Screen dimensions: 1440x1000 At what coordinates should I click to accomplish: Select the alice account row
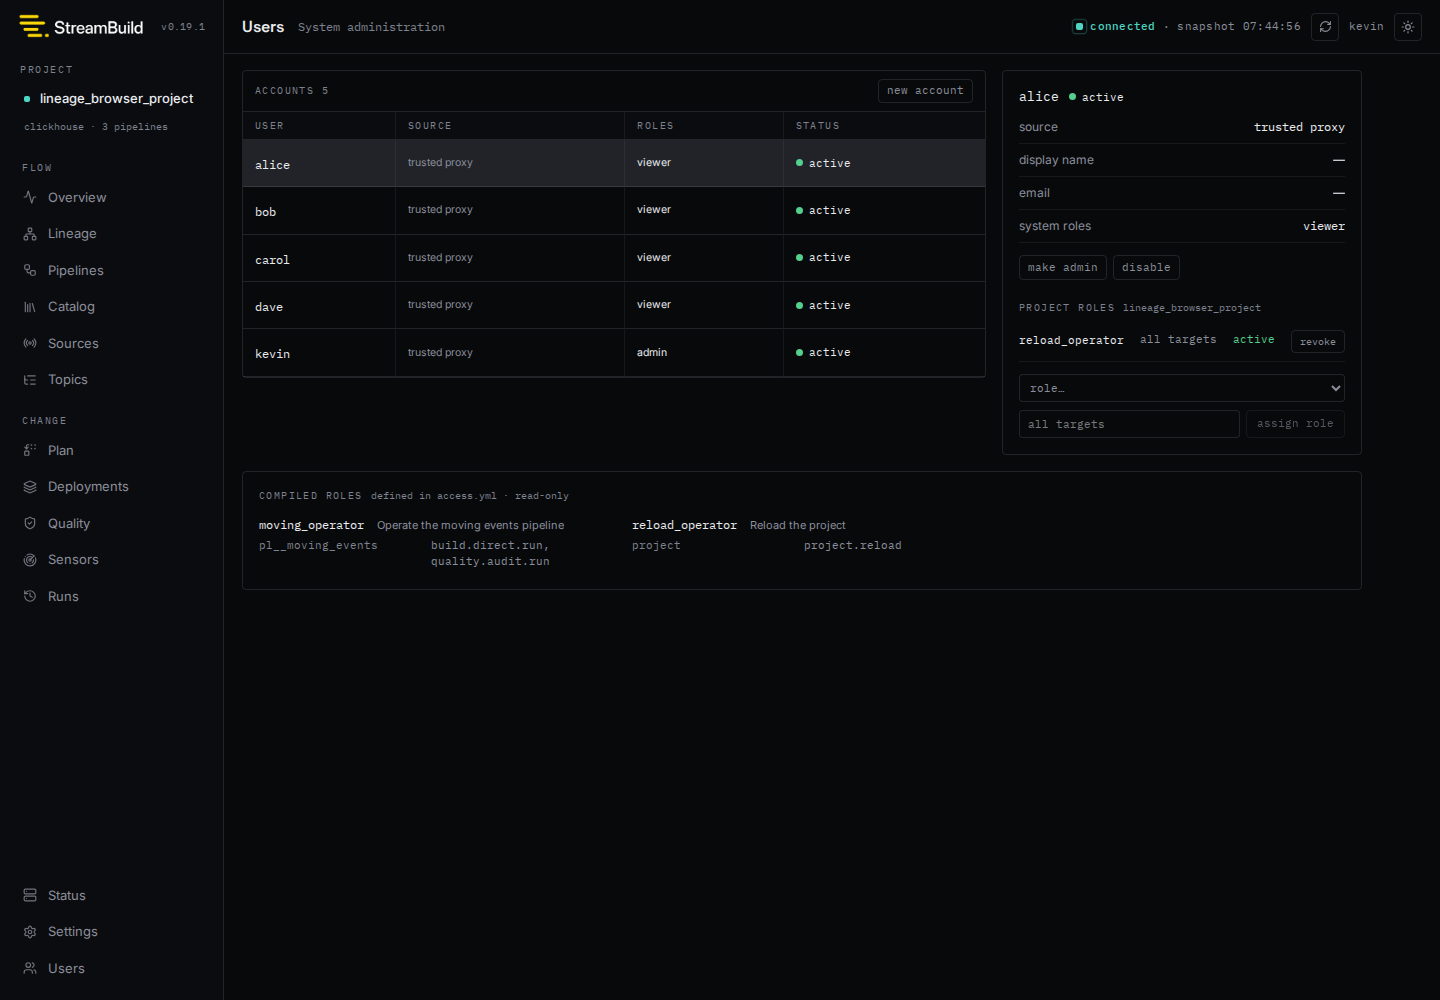(614, 163)
